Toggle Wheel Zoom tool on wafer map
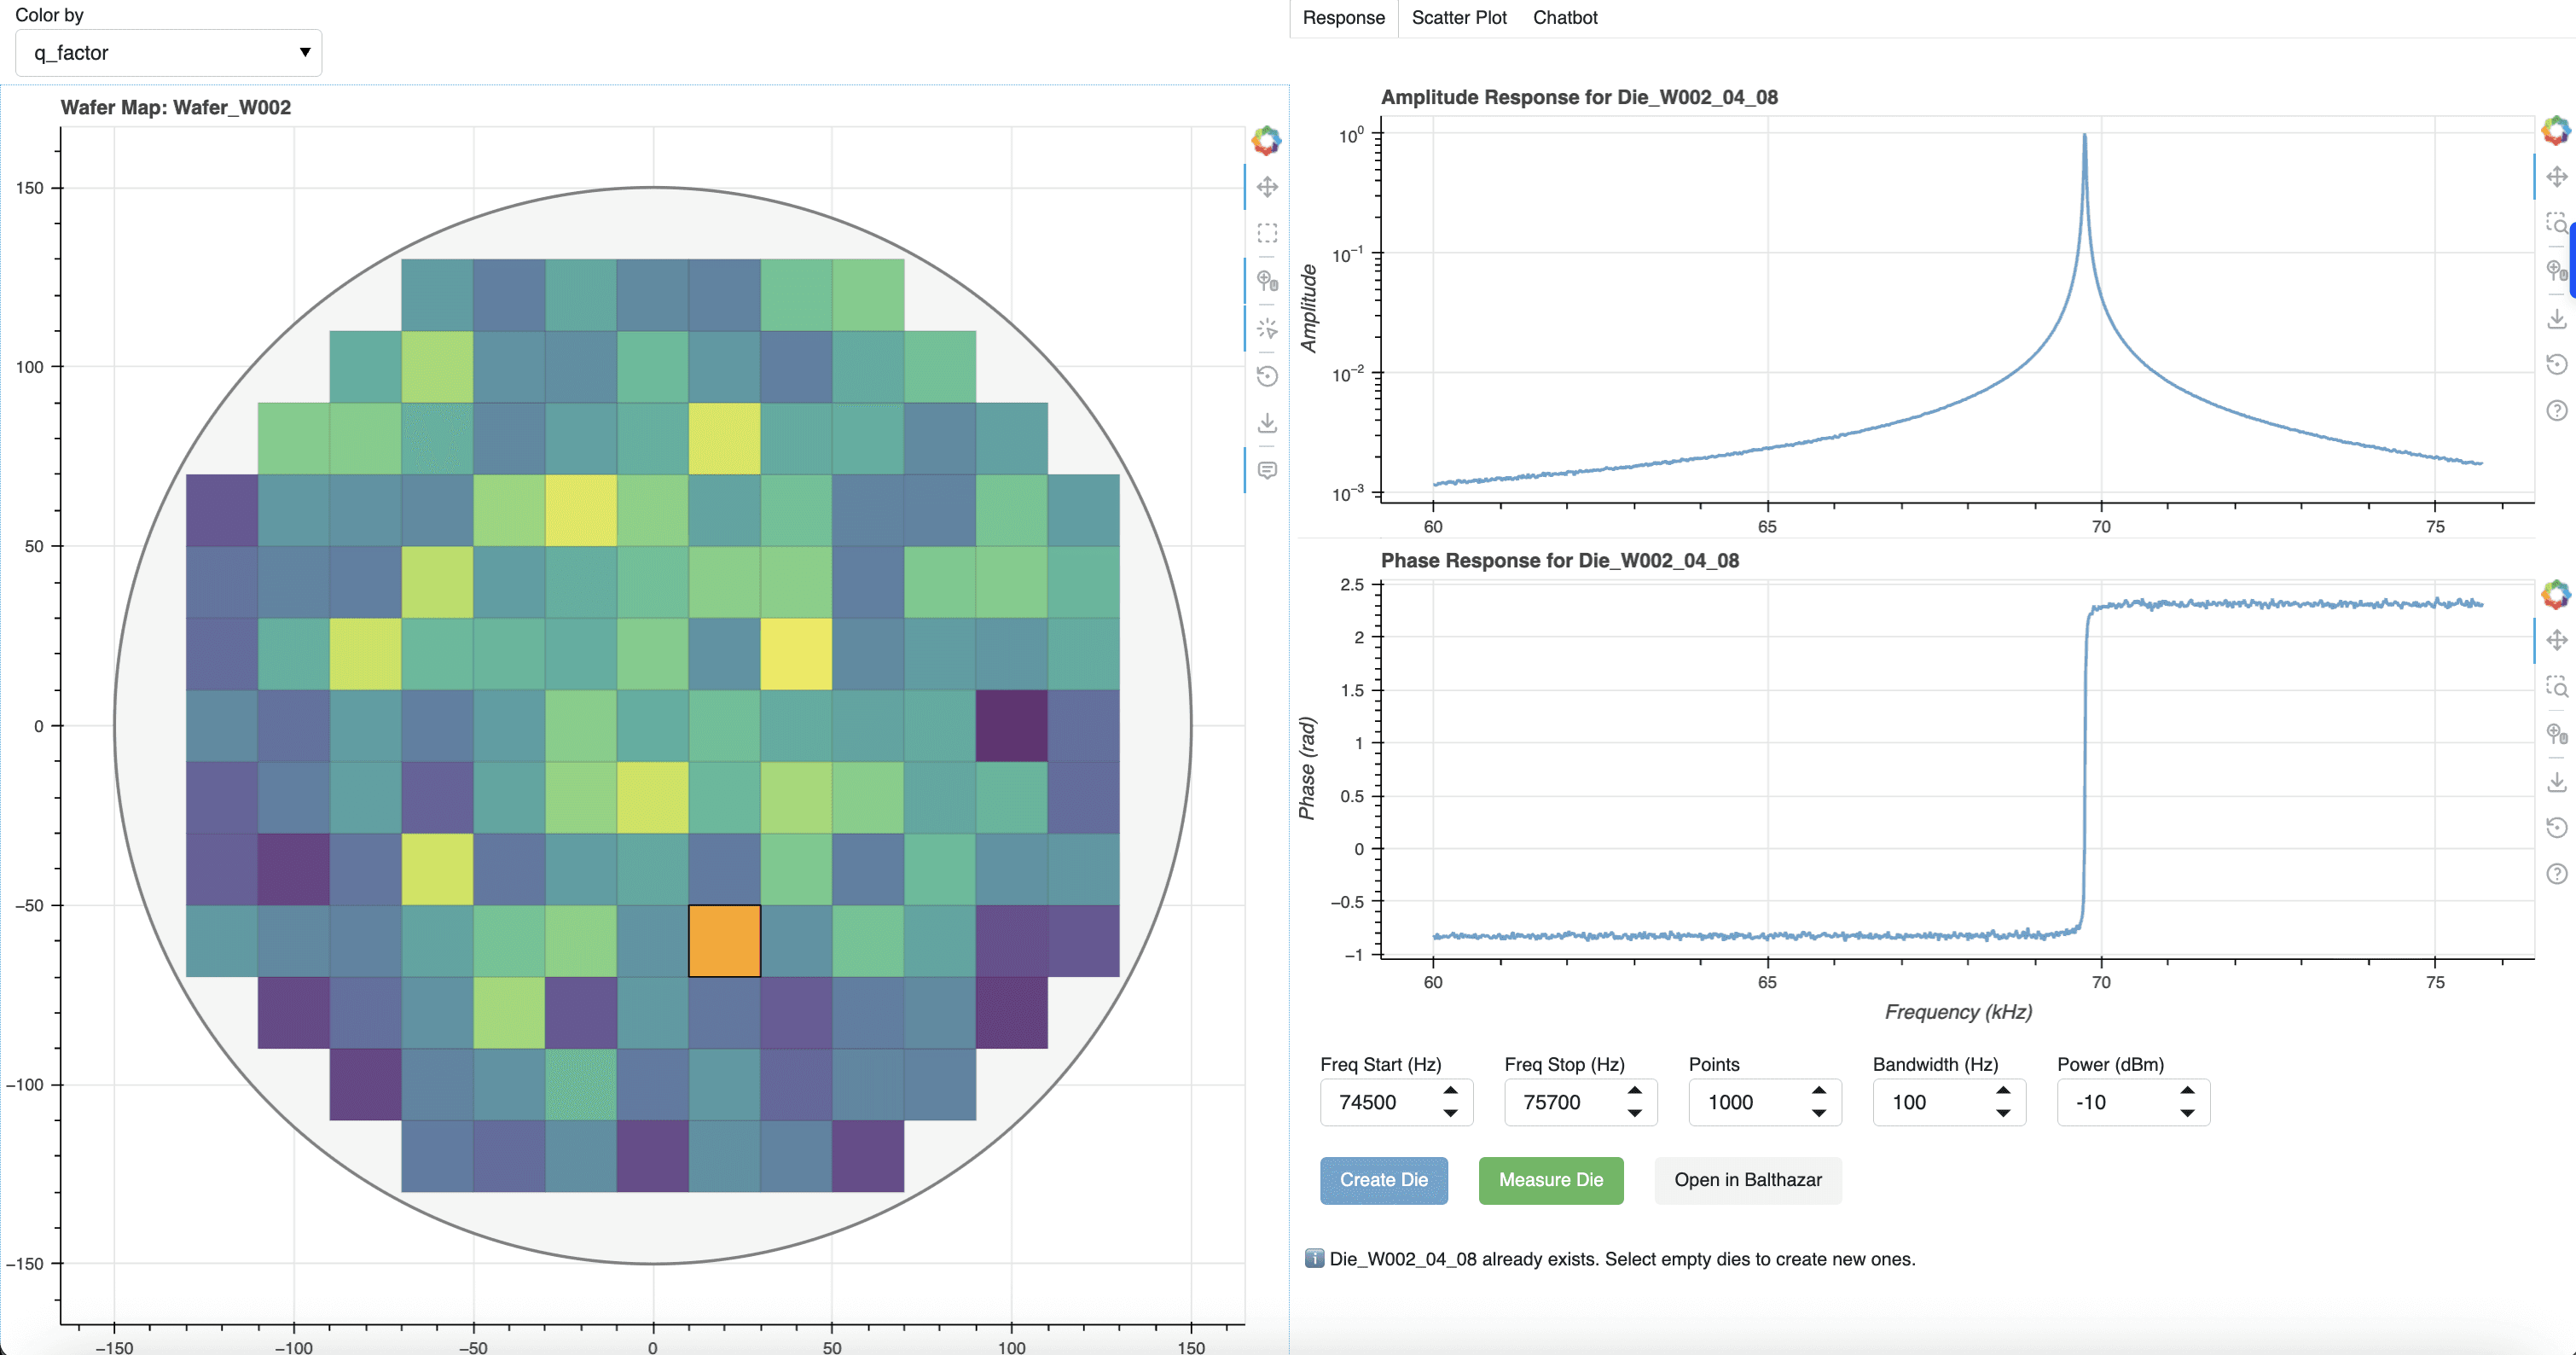Screen dimensions: 2576x1355 click(1267, 280)
